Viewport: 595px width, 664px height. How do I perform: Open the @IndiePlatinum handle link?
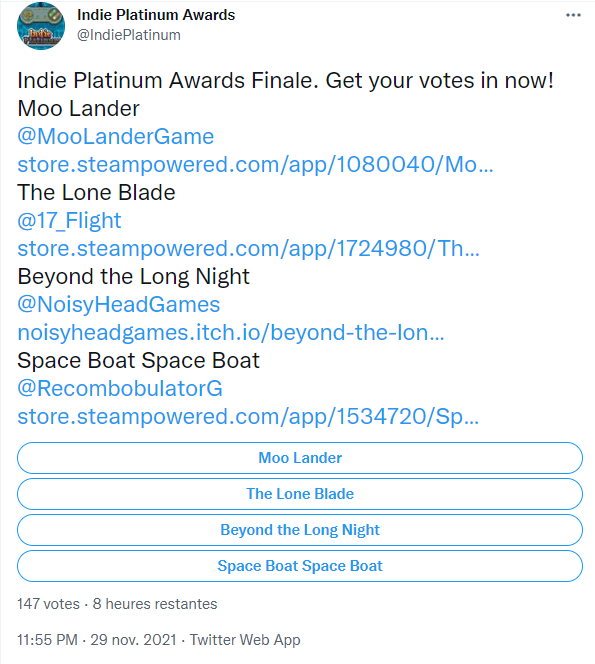click(x=129, y=35)
